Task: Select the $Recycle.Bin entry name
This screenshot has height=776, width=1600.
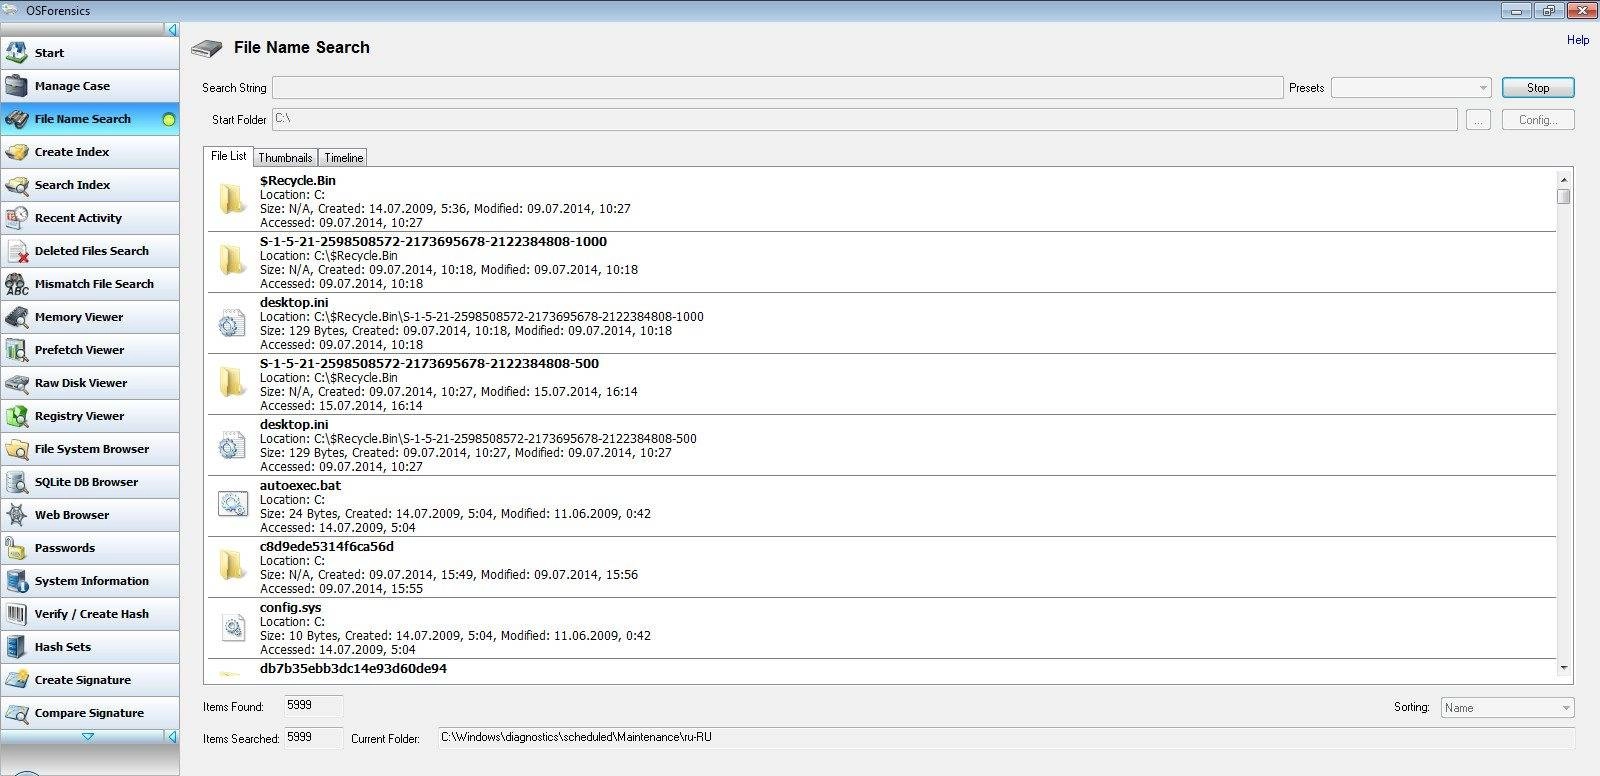Action: tap(298, 181)
